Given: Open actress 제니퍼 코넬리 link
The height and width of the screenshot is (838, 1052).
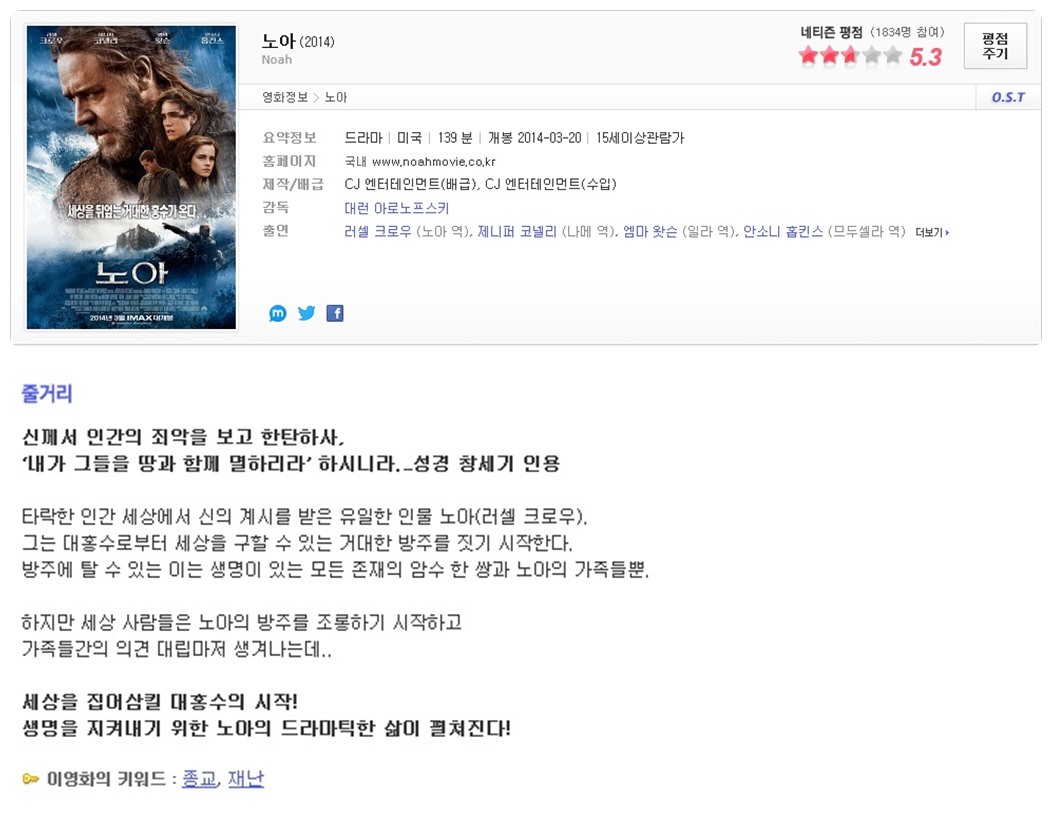Looking at the screenshot, I should [x=517, y=231].
